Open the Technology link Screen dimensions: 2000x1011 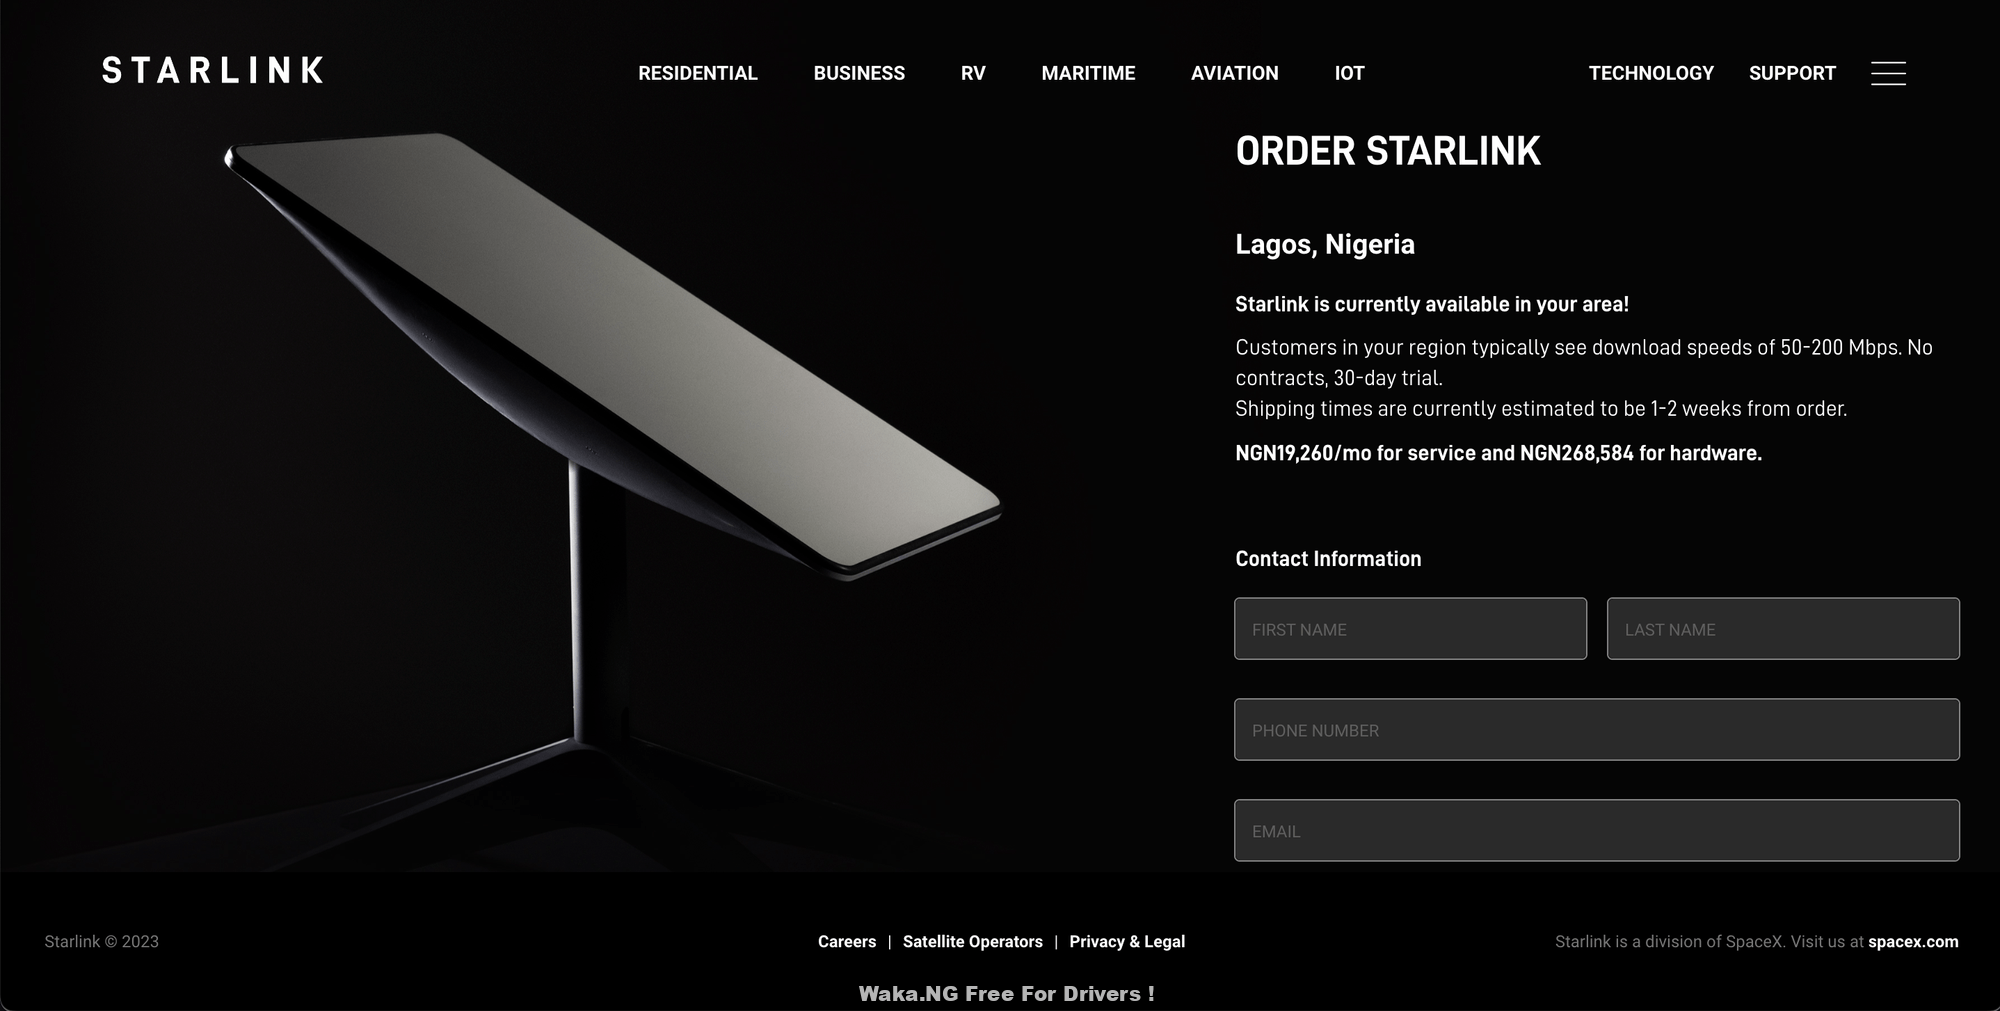point(1651,73)
